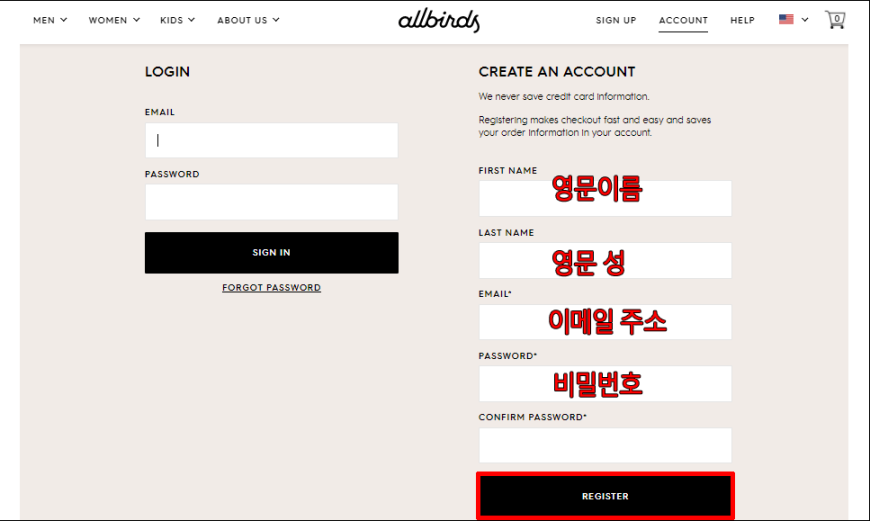Go to Allbirds logo homepage
This screenshot has width=870, height=521.
[x=439, y=21]
